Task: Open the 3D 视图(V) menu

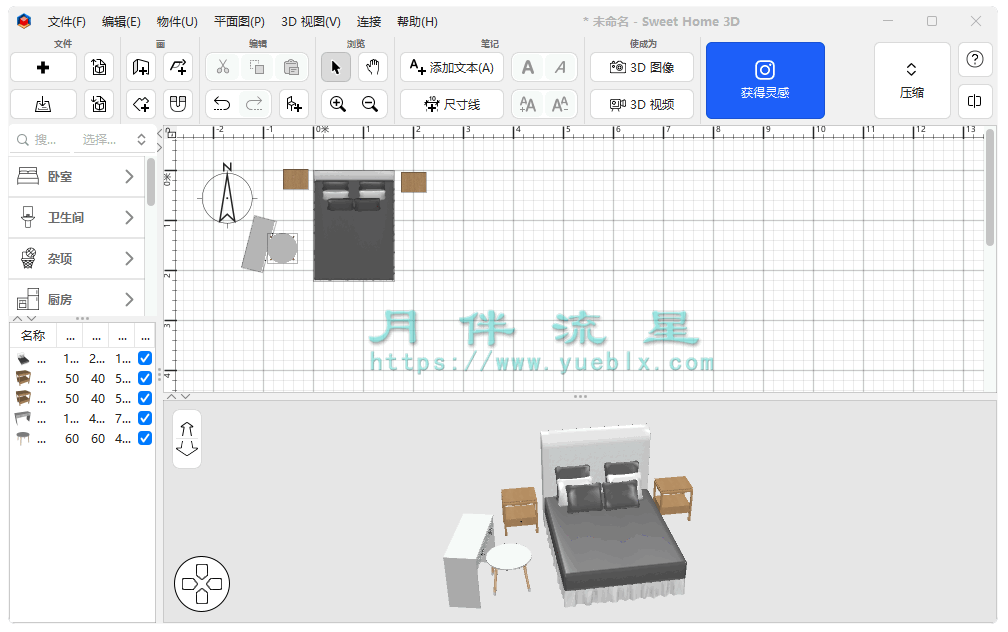Action: click(x=310, y=22)
